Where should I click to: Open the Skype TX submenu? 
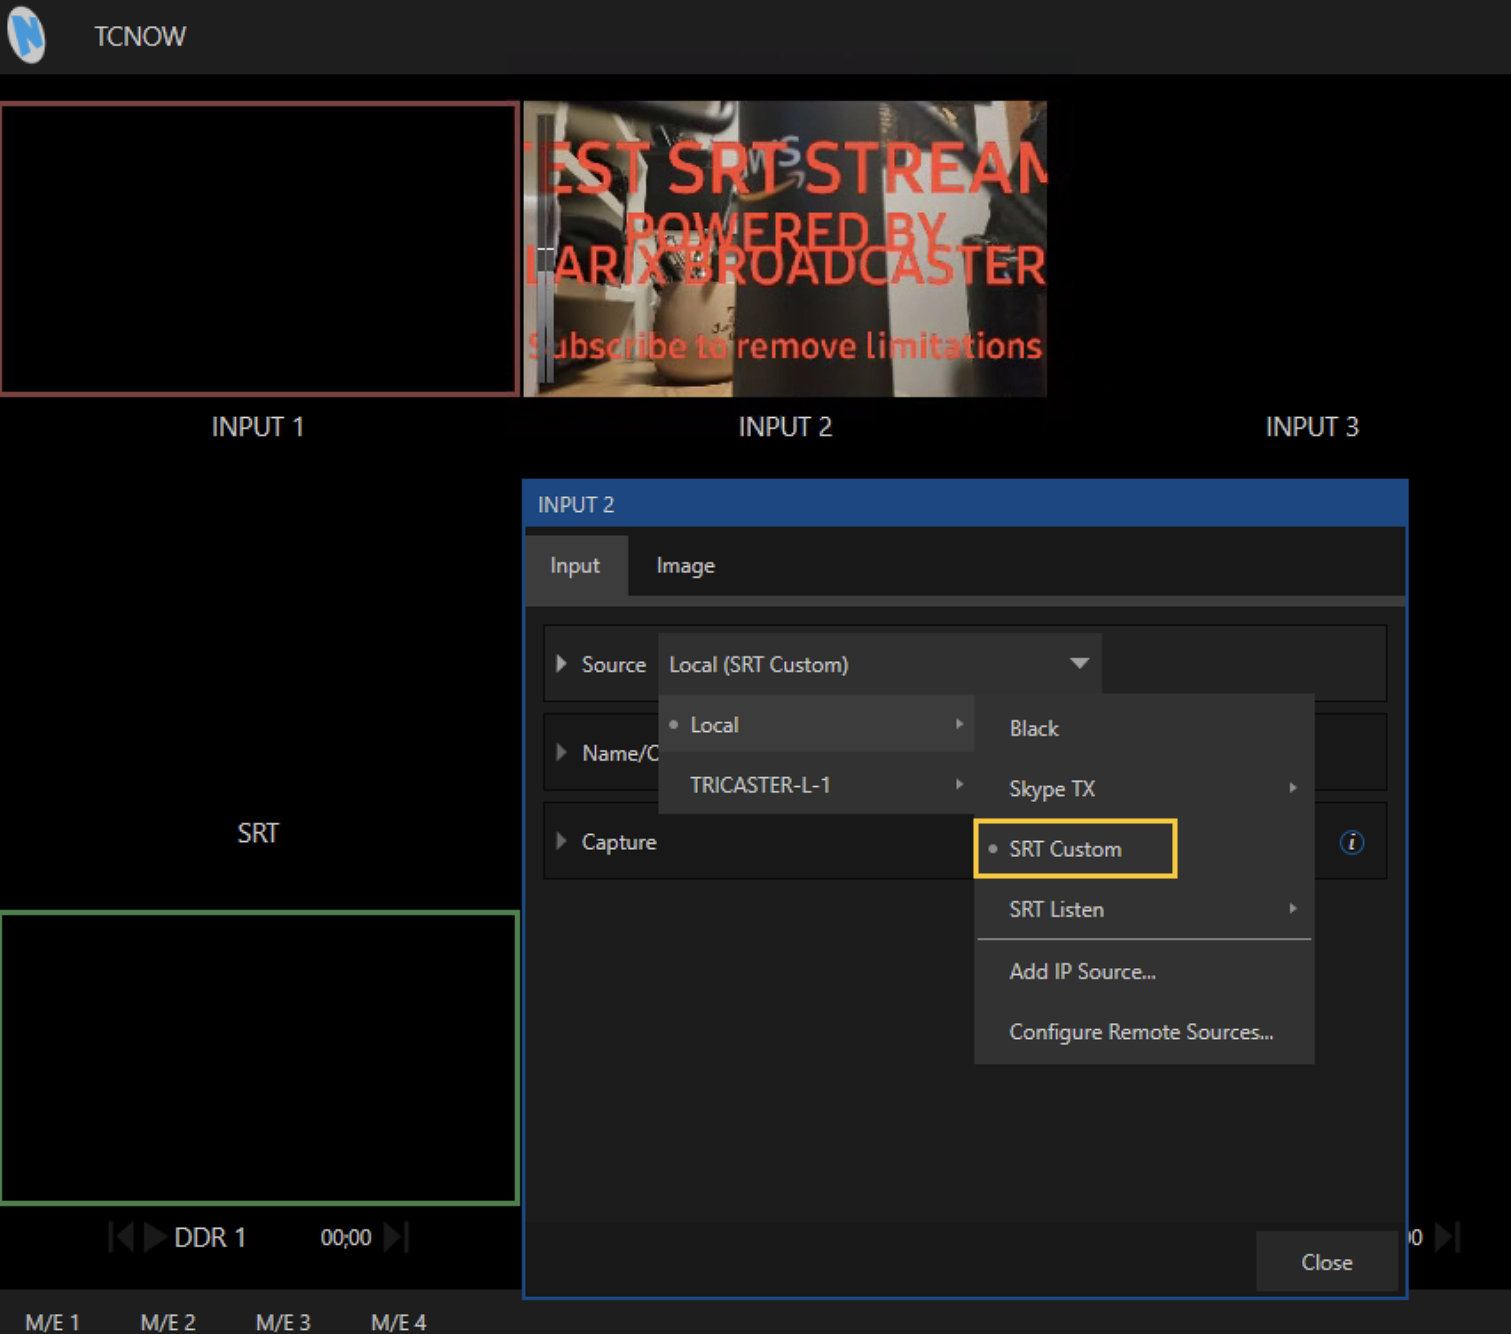click(1144, 789)
